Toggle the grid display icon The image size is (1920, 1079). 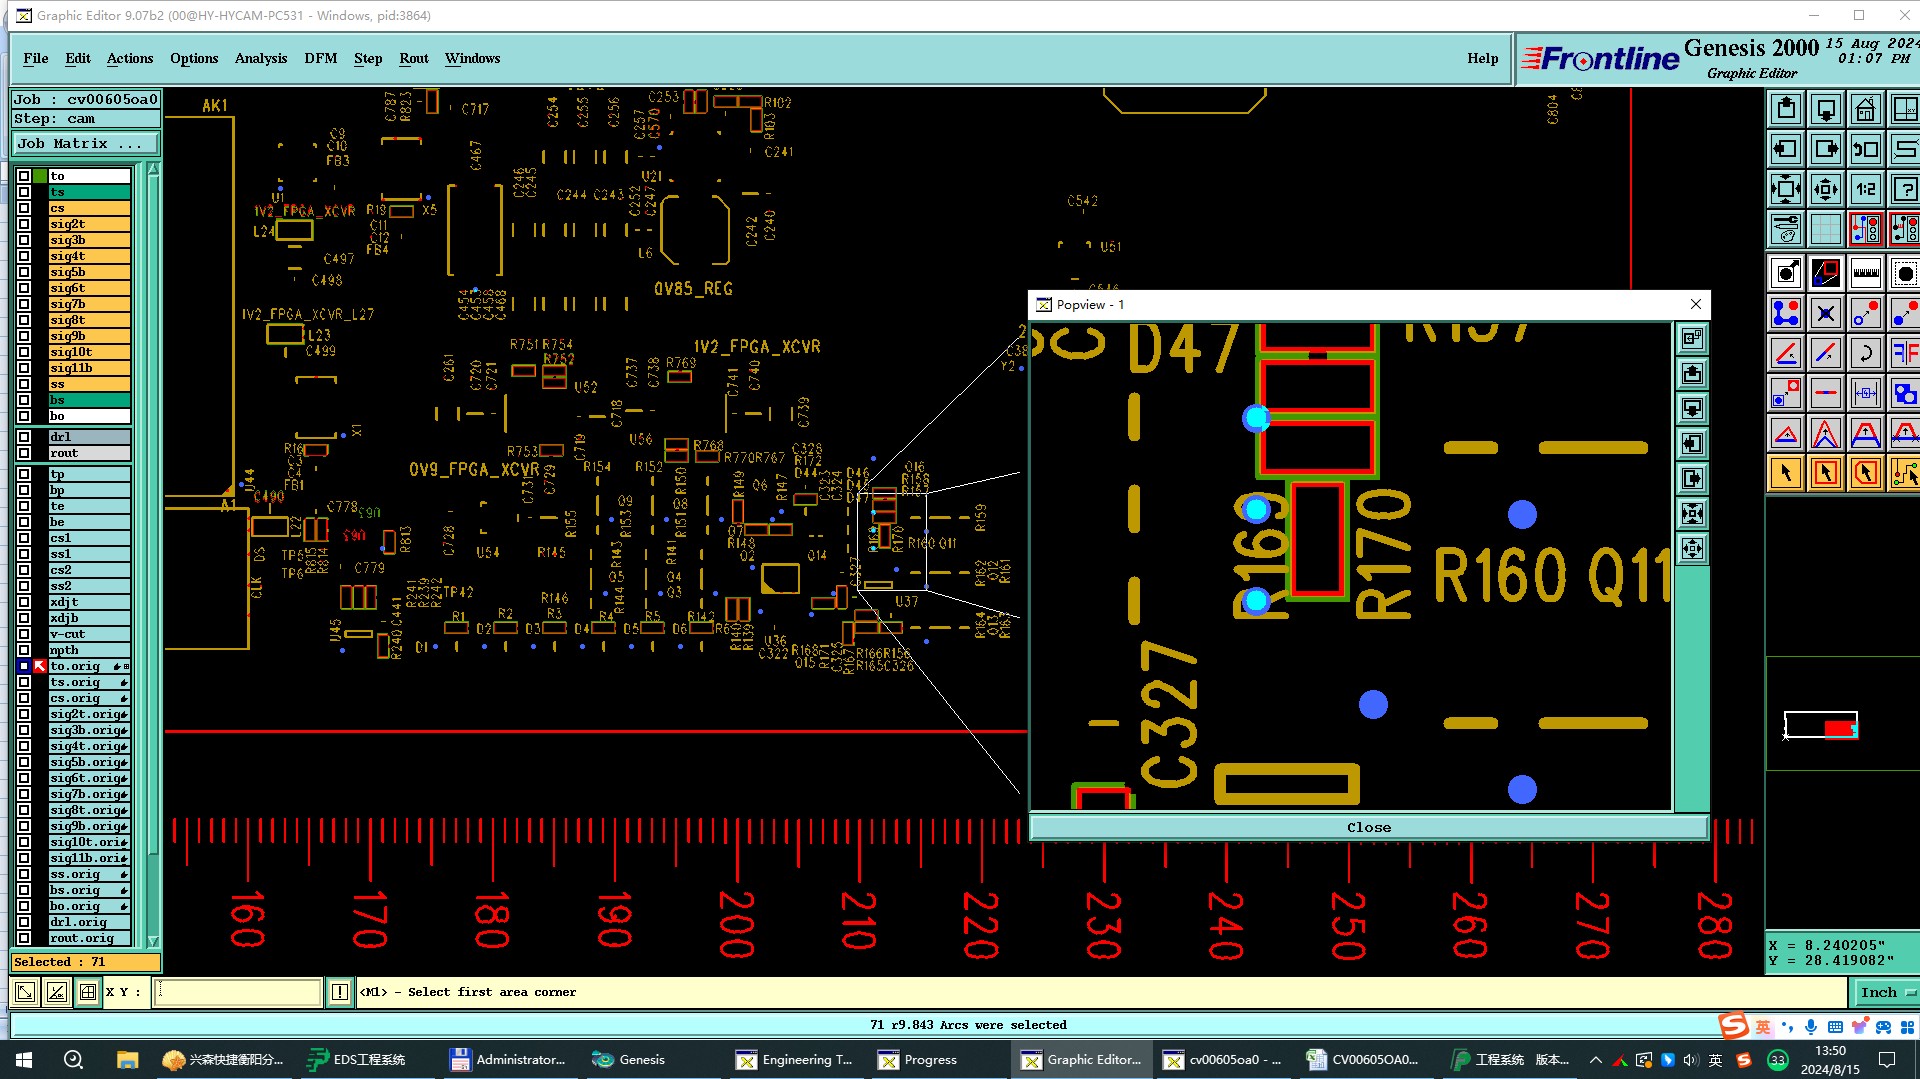click(1826, 229)
